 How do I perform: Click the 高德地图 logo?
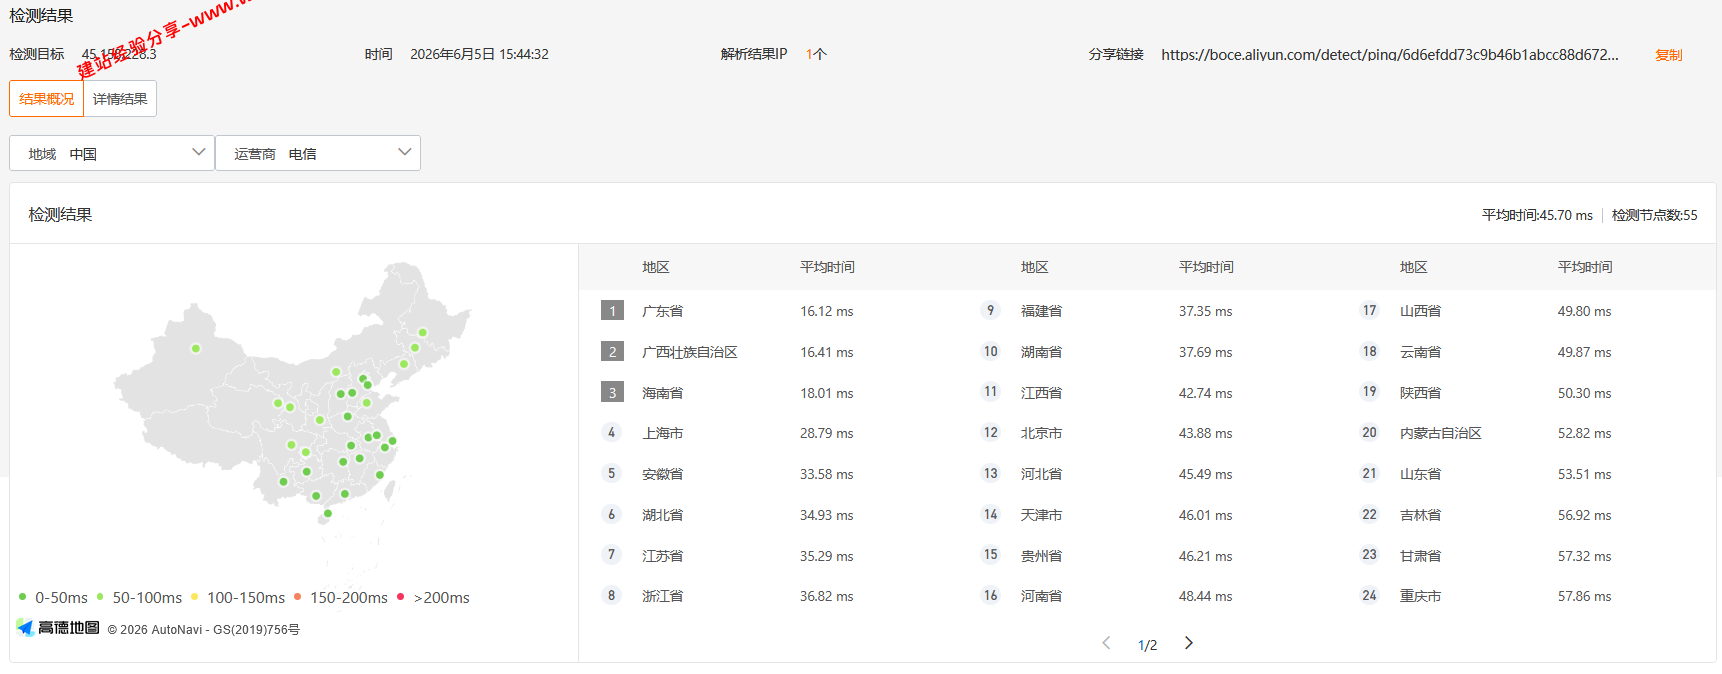click(58, 628)
